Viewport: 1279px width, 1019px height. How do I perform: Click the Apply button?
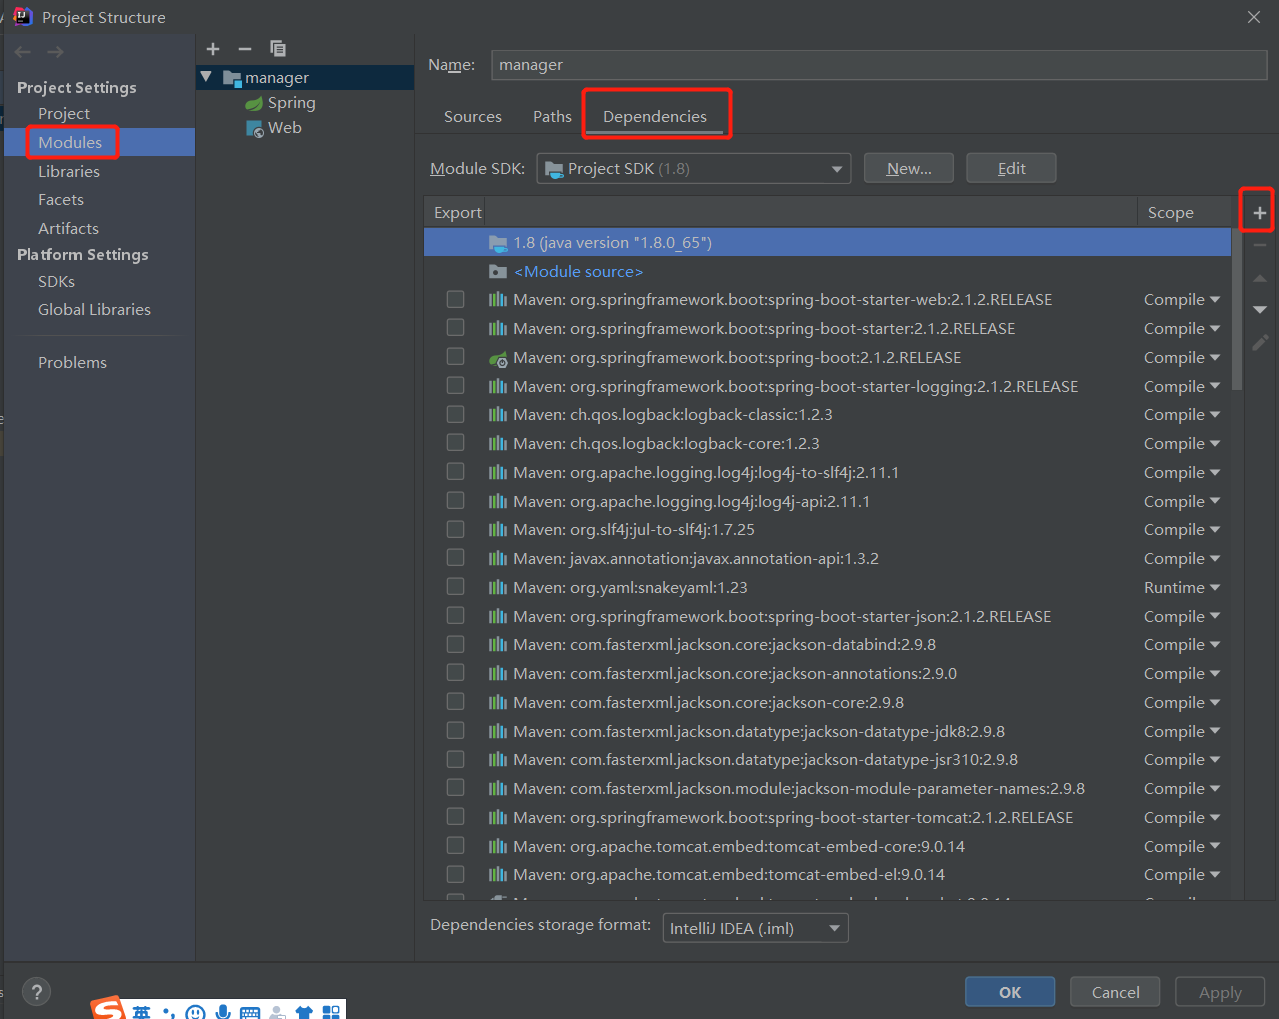pos(1220,992)
